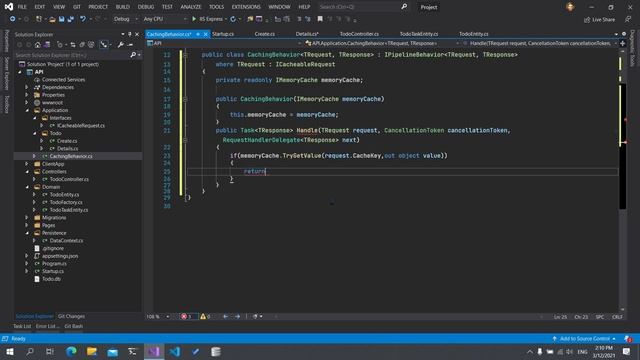The height and width of the screenshot is (360, 640).
Task: Open the Git Bash panel tab
Action: tap(74, 326)
